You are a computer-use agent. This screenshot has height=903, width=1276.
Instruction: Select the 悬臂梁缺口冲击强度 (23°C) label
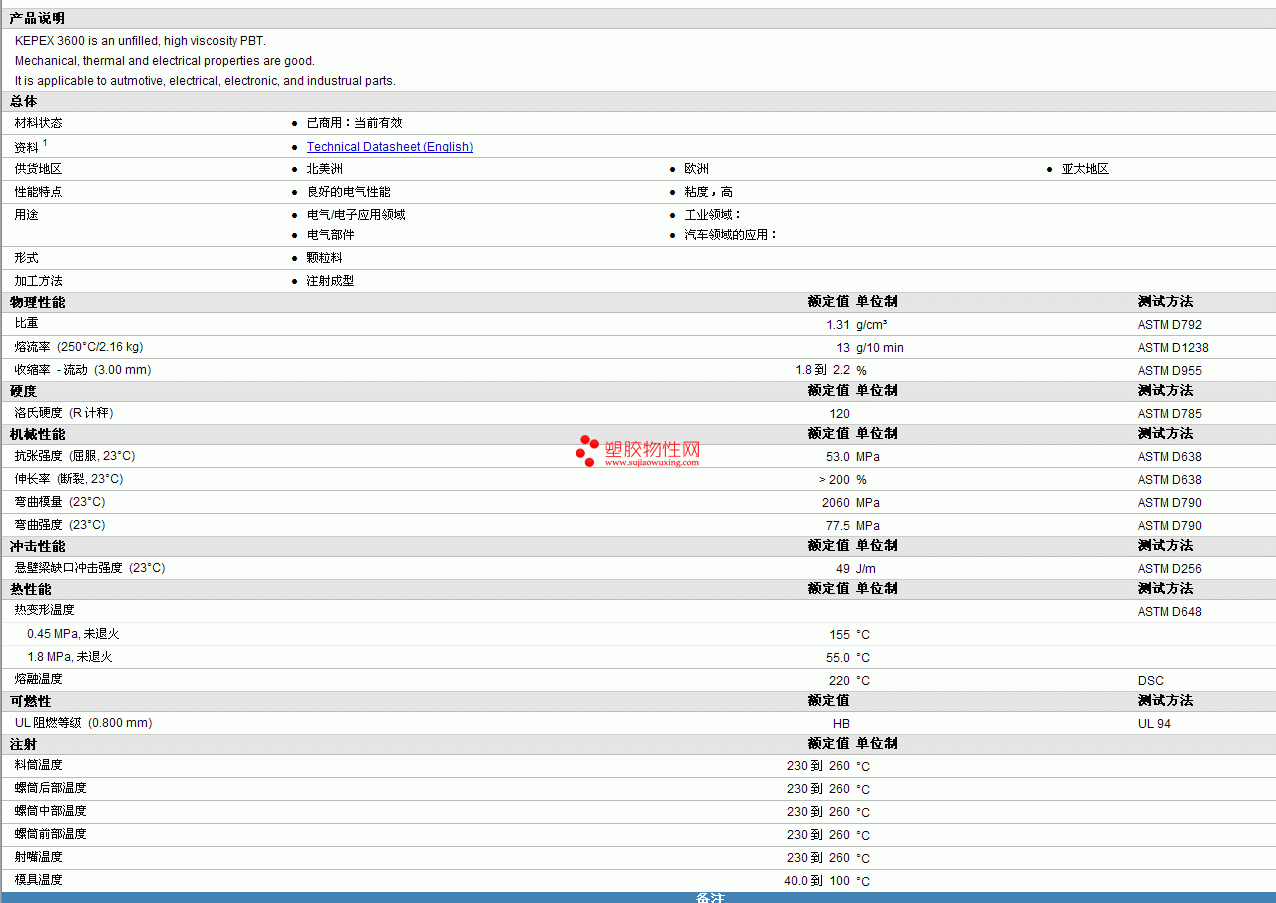pyautogui.click(x=90, y=568)
